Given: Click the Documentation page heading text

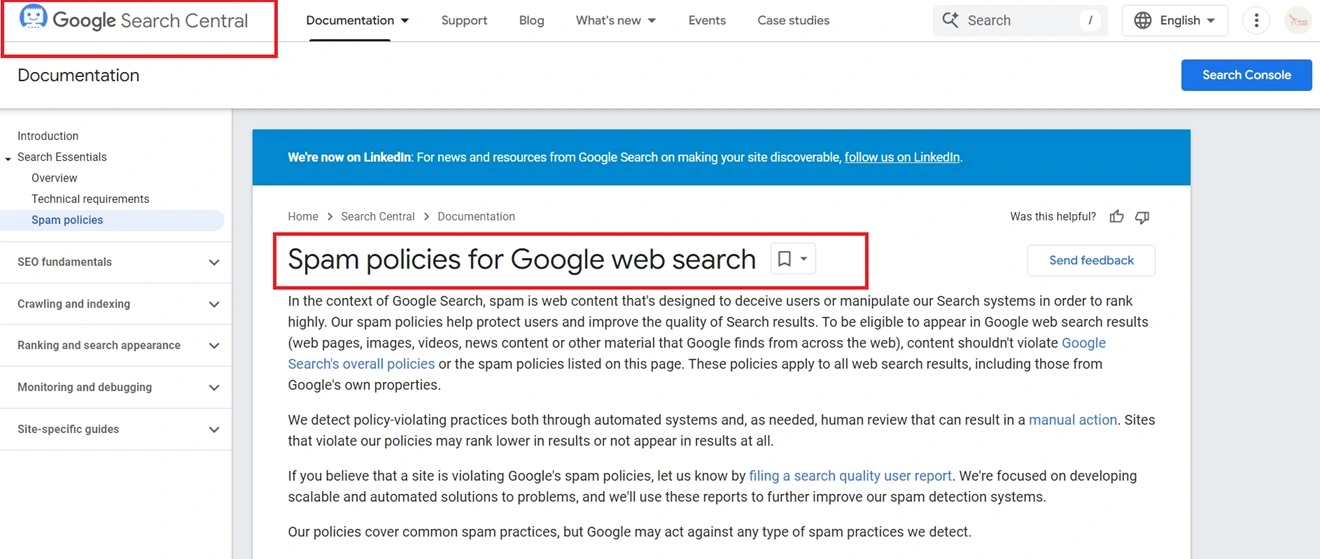Looking at the screenshot, I should point(78,75).
